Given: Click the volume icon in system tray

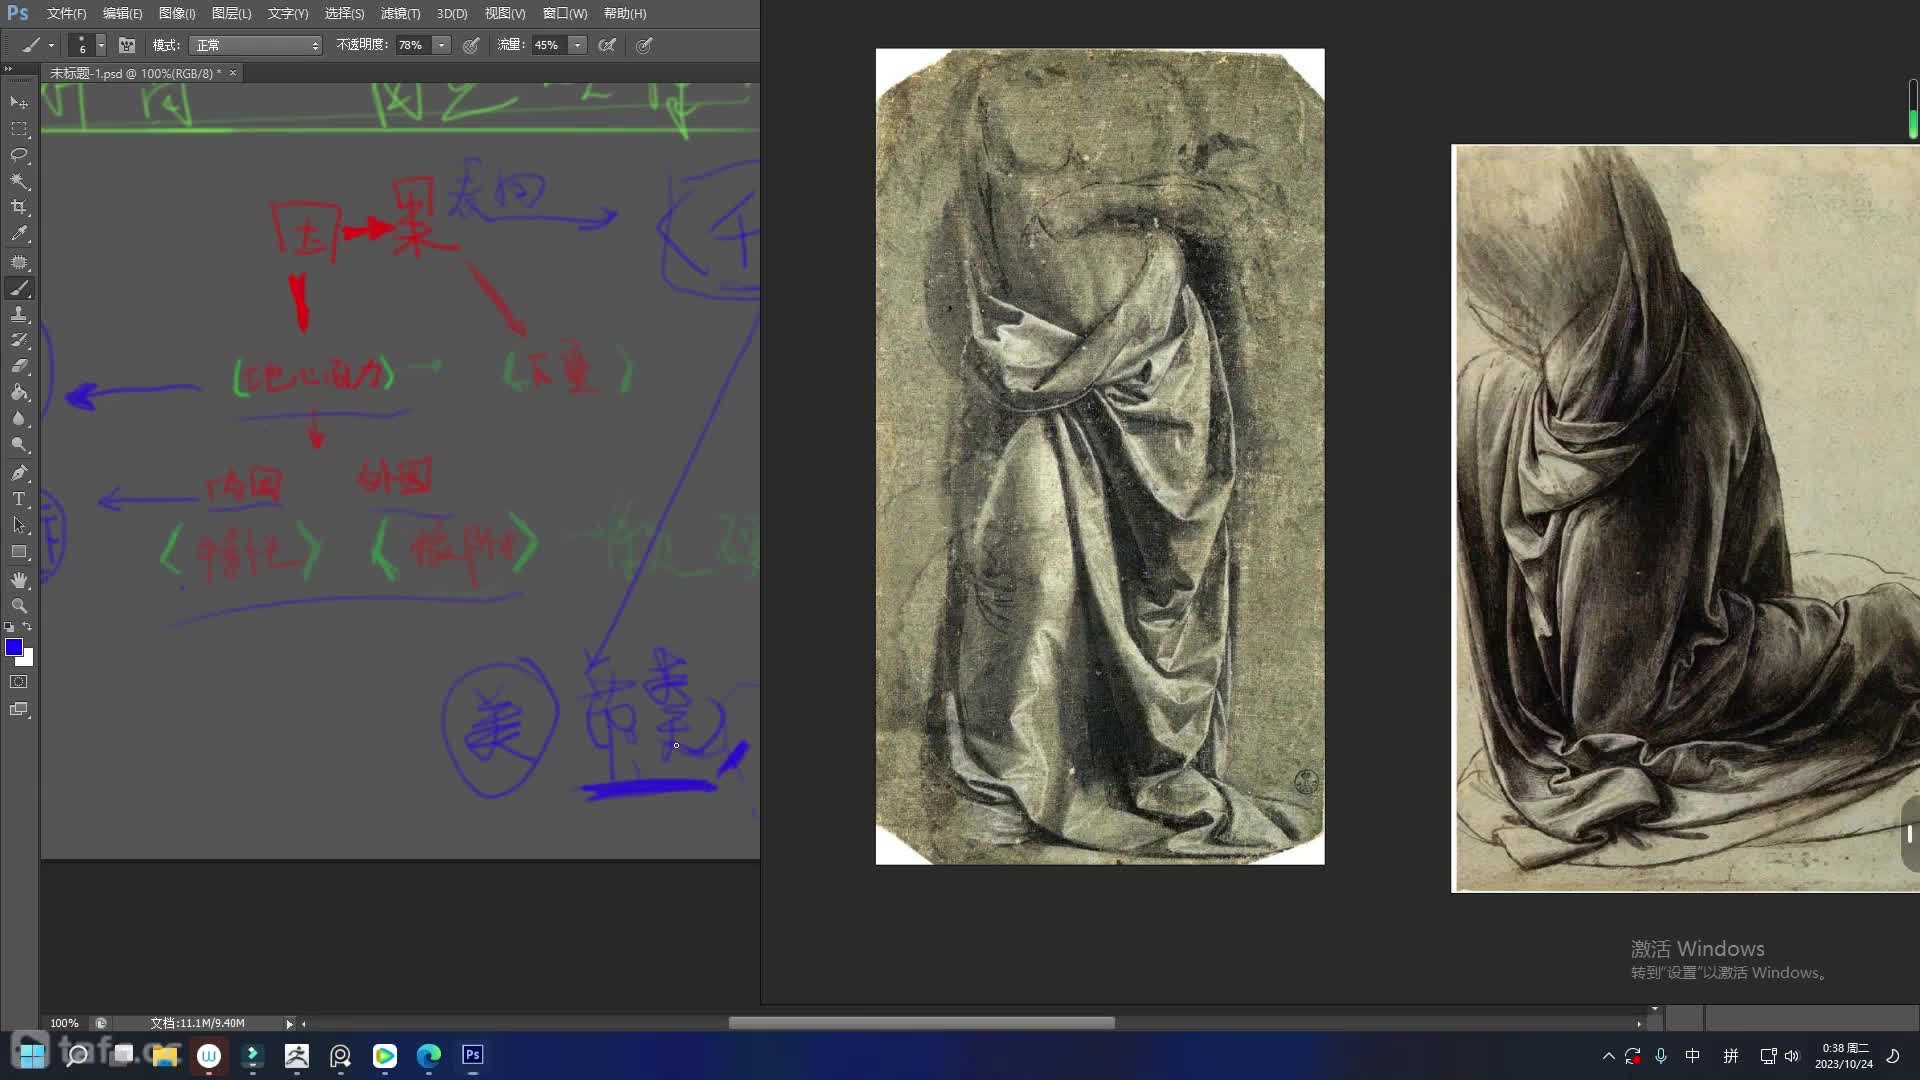Looking at the screenshot, I should click(1791, 1056).
